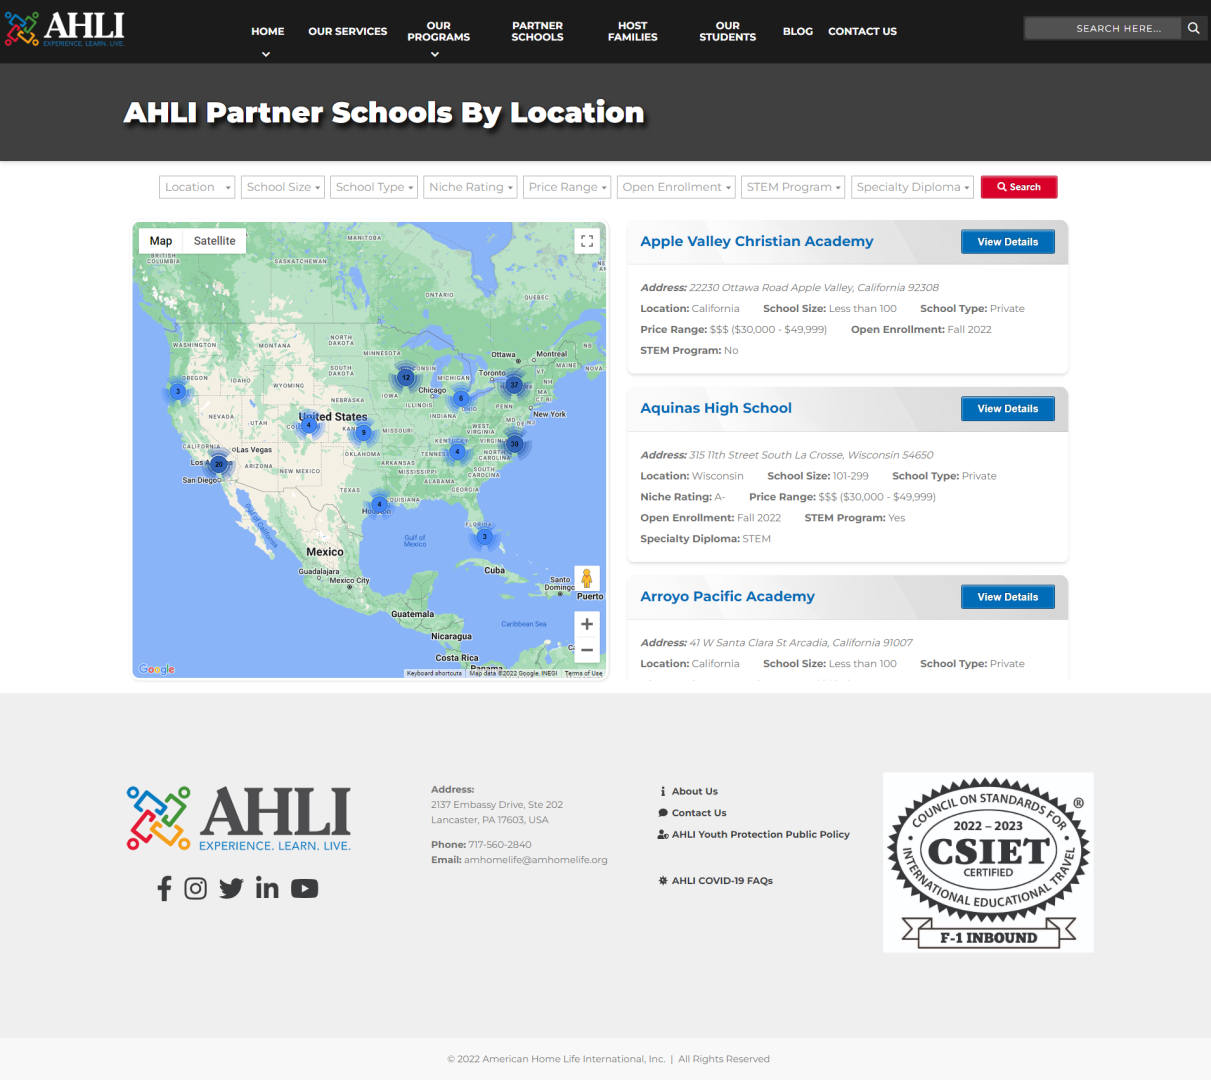Open the 12-school cluster over Wisconsin
1211x1080 pixels.
406,378
